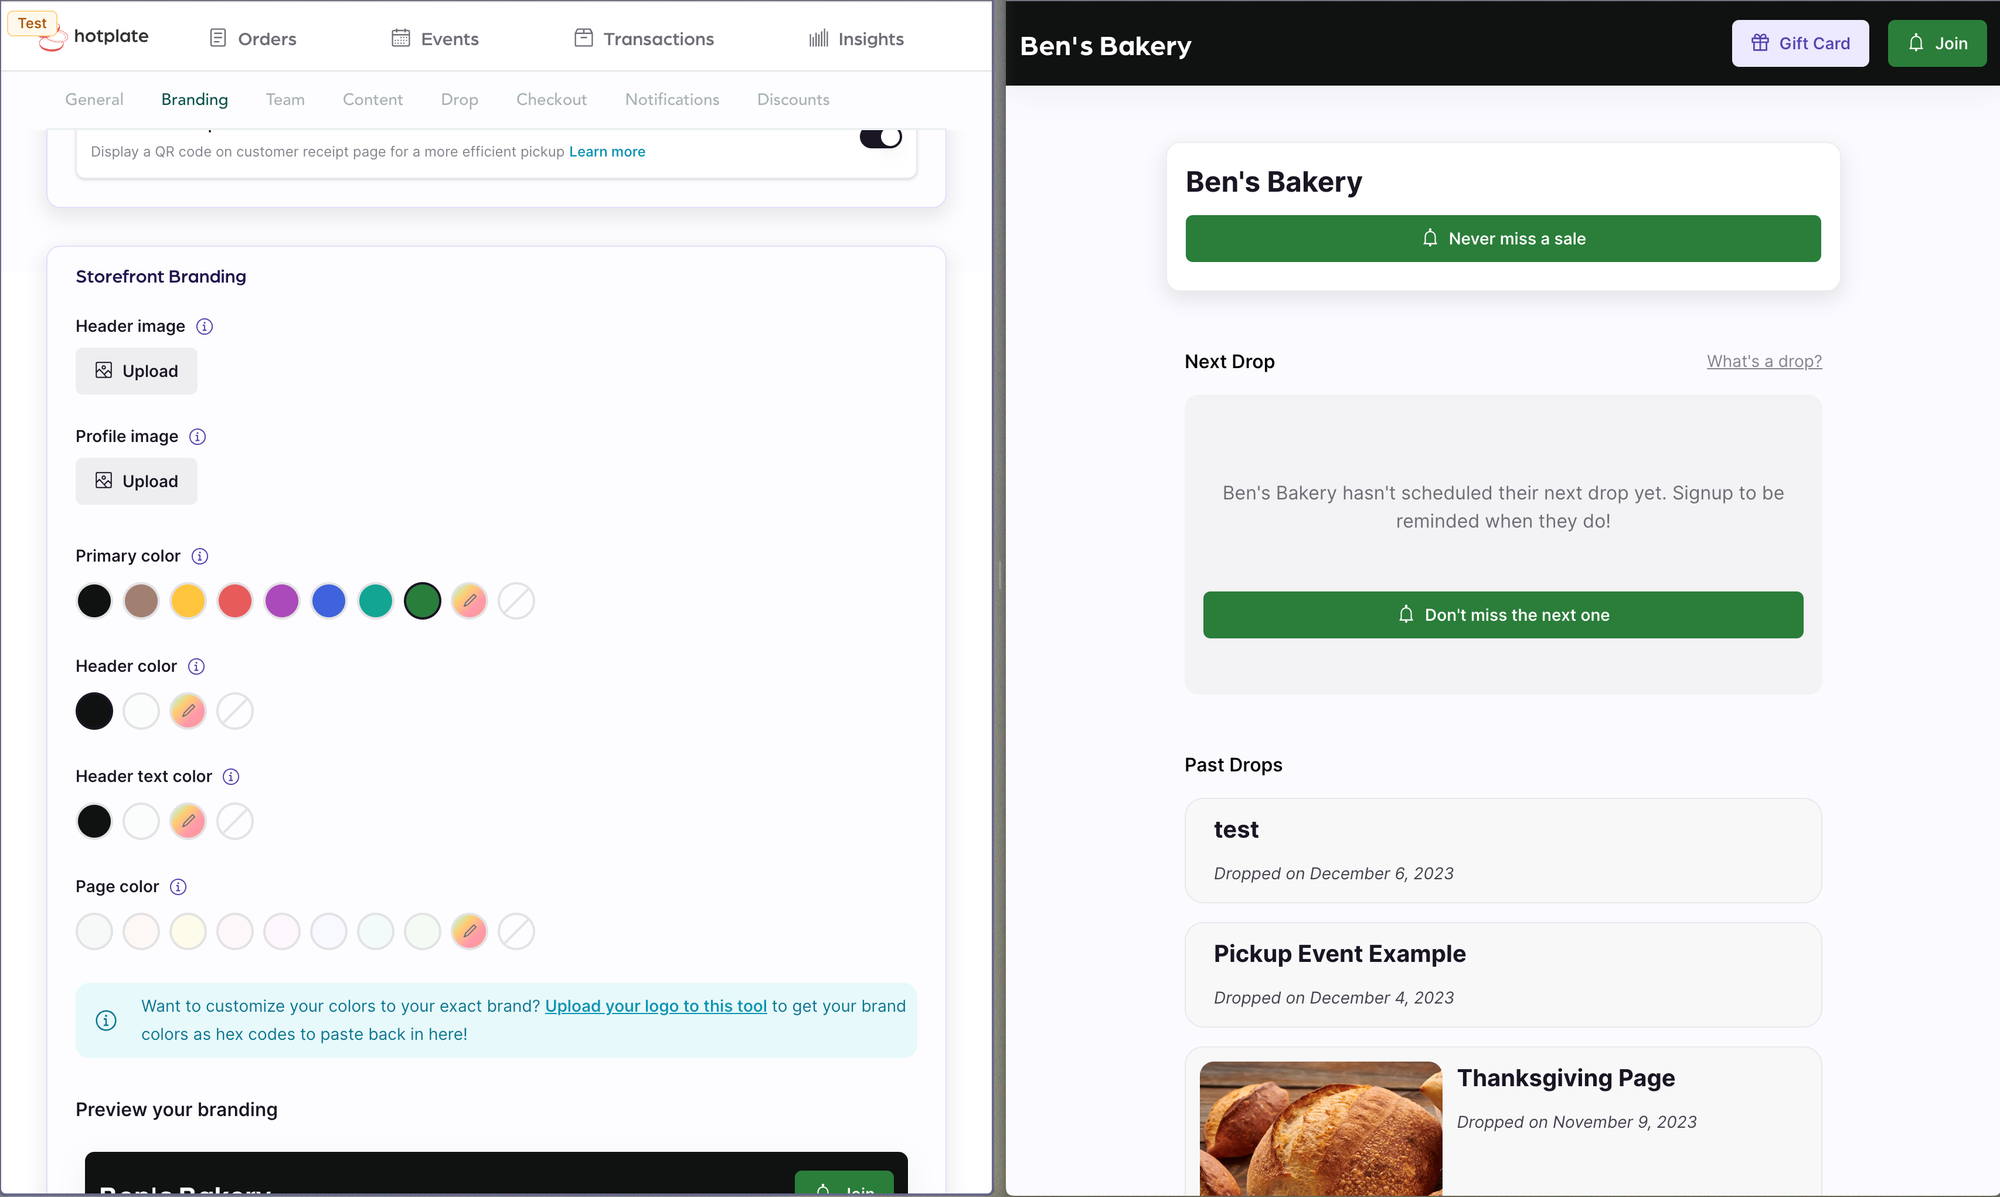Click the Transactions navigation icon
Viewport: 2000px width, 1197px height.
pyautogui.click(x=583, y=38)
